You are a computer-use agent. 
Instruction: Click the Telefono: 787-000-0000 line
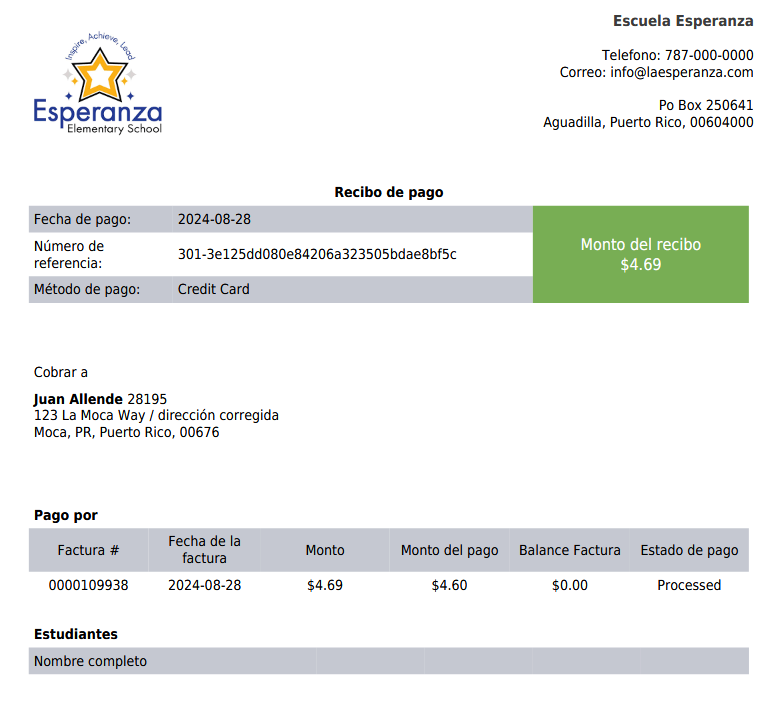click(x=677, y=55)
